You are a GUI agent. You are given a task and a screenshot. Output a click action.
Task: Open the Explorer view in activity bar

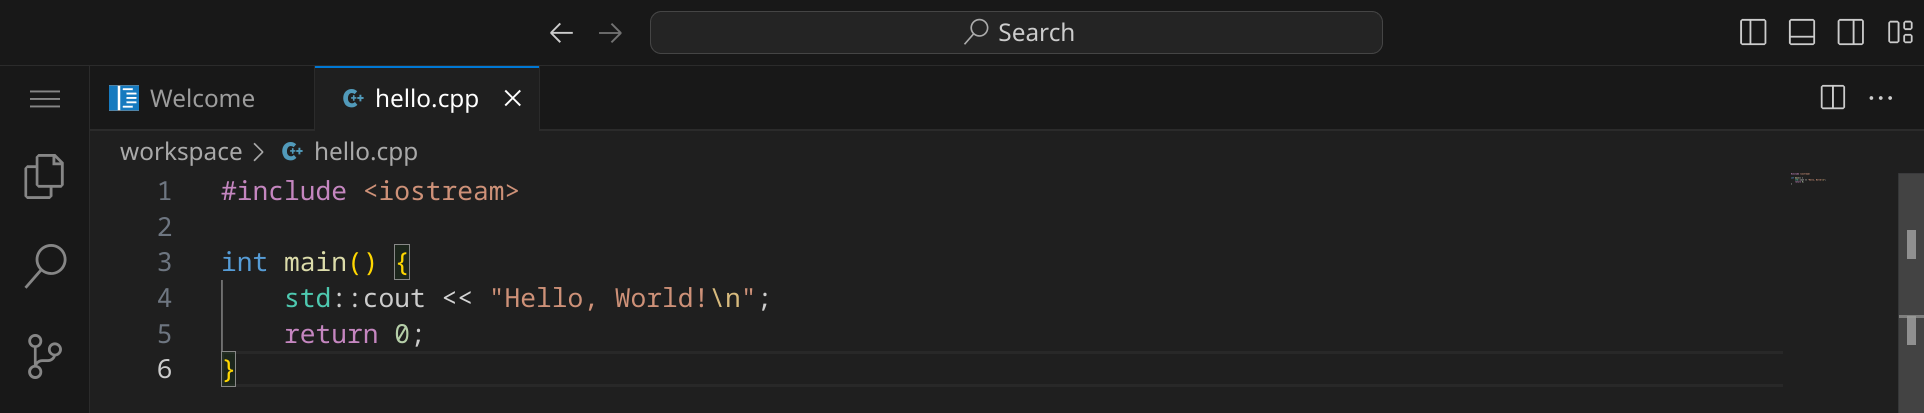click(44, 177)
